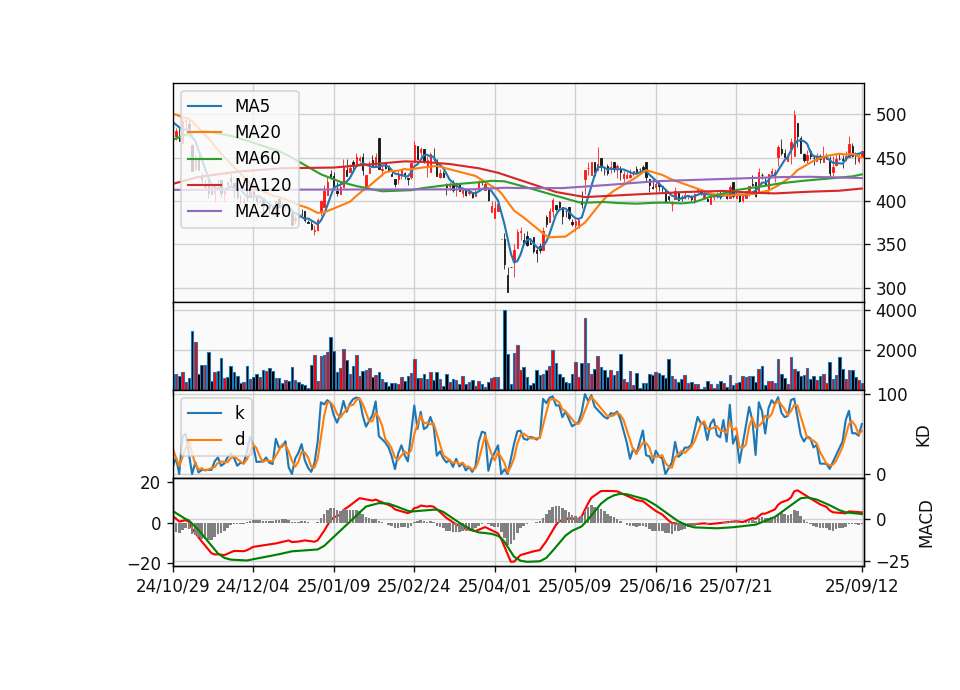This screenshot has width=960, height=690.
Task: Click the 4000 volume axis label
Action: pyautogui.click(x=896, y=311)
